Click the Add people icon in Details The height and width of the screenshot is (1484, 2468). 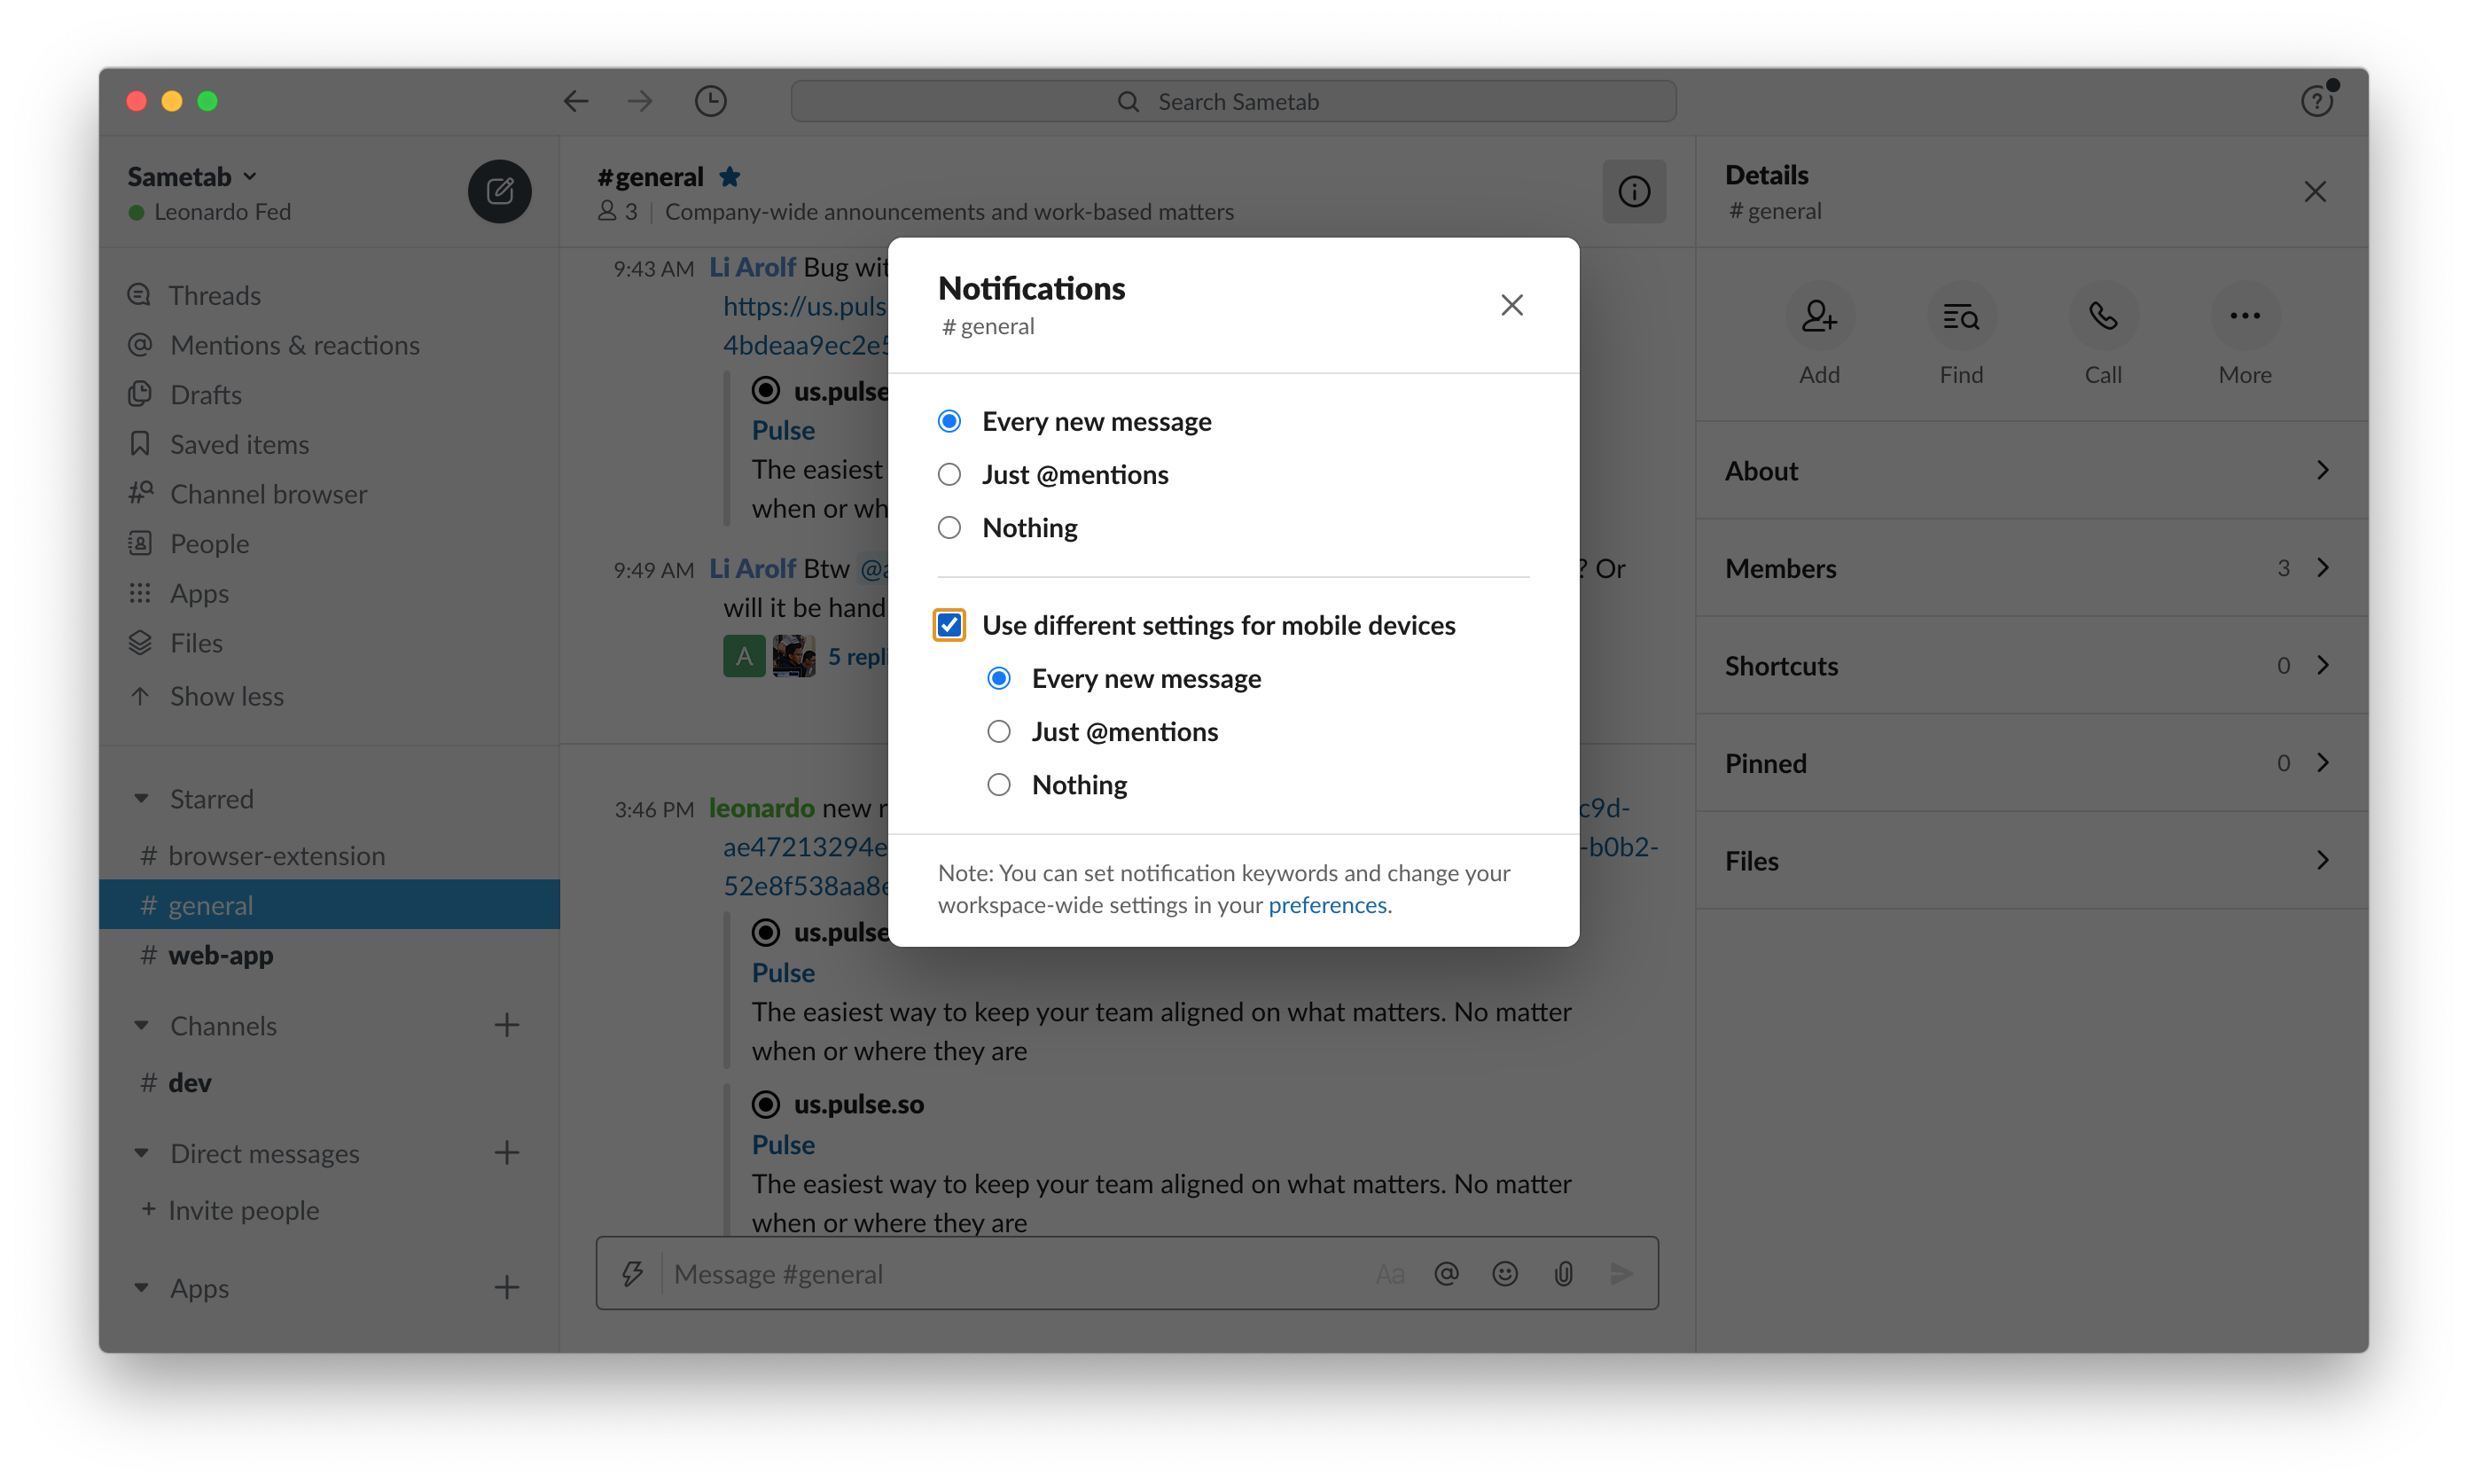tap(1818, 317)
